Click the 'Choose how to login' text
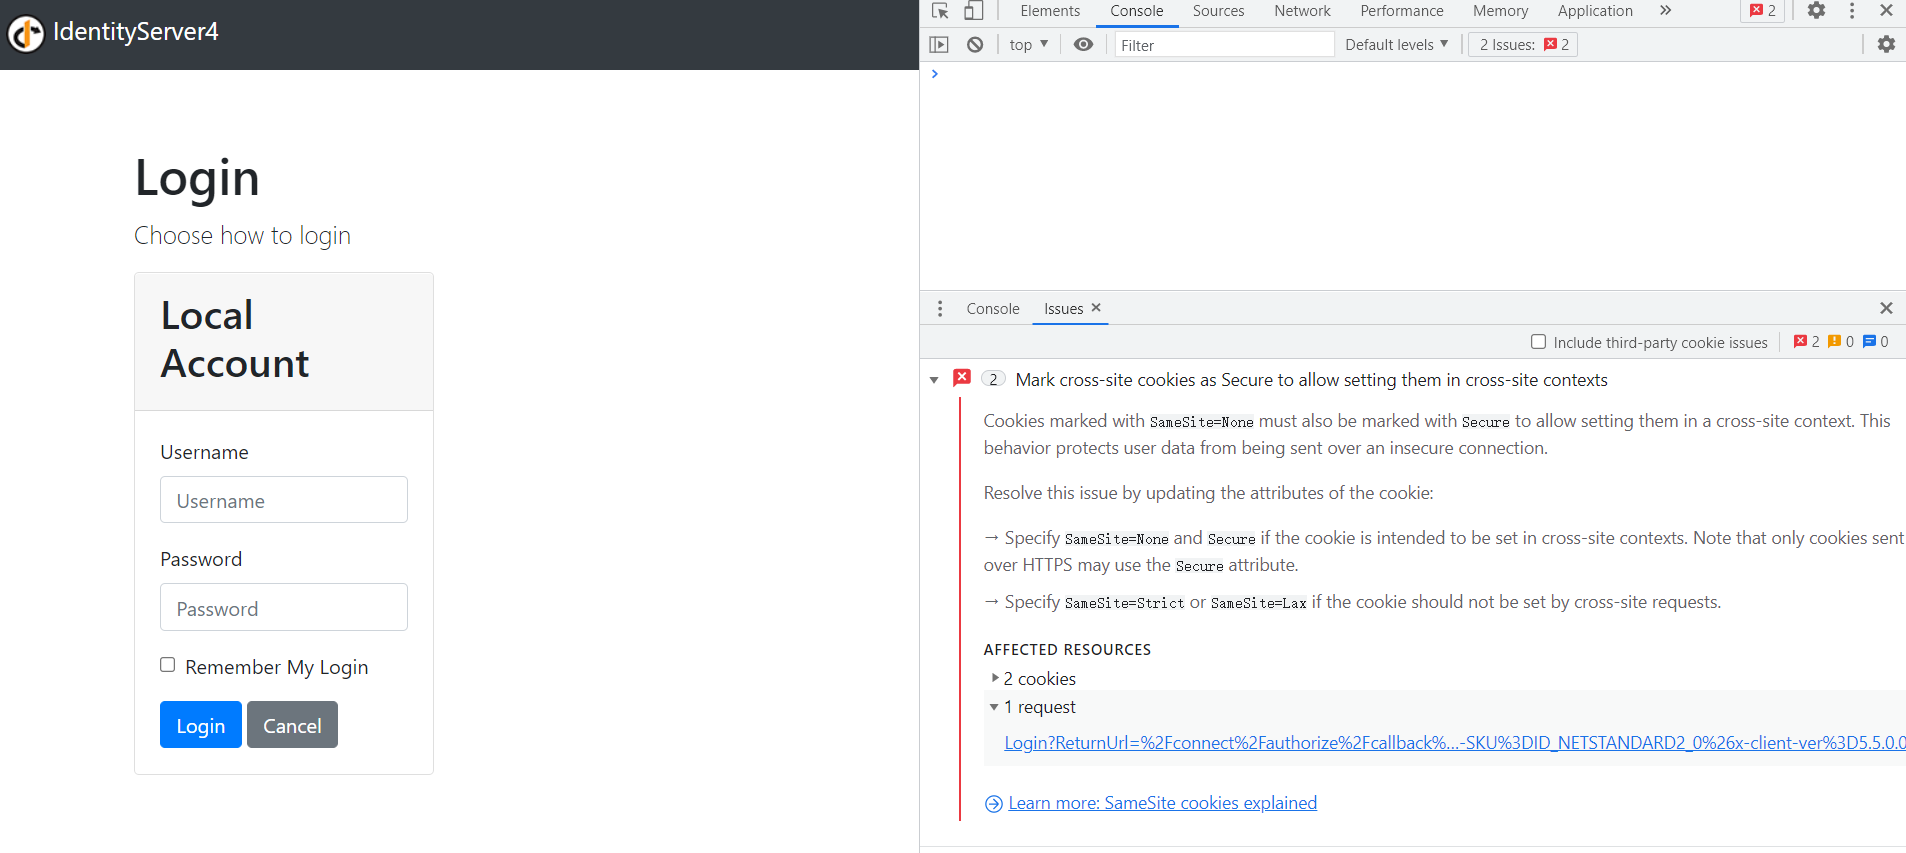Screen dimensions: 1906x853 (243, 236)
